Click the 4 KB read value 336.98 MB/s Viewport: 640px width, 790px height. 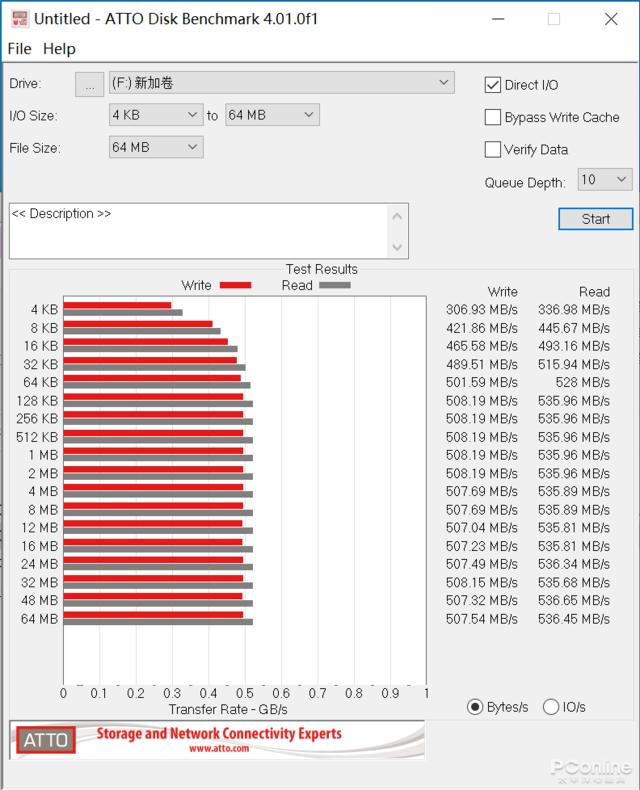point(574,309)
